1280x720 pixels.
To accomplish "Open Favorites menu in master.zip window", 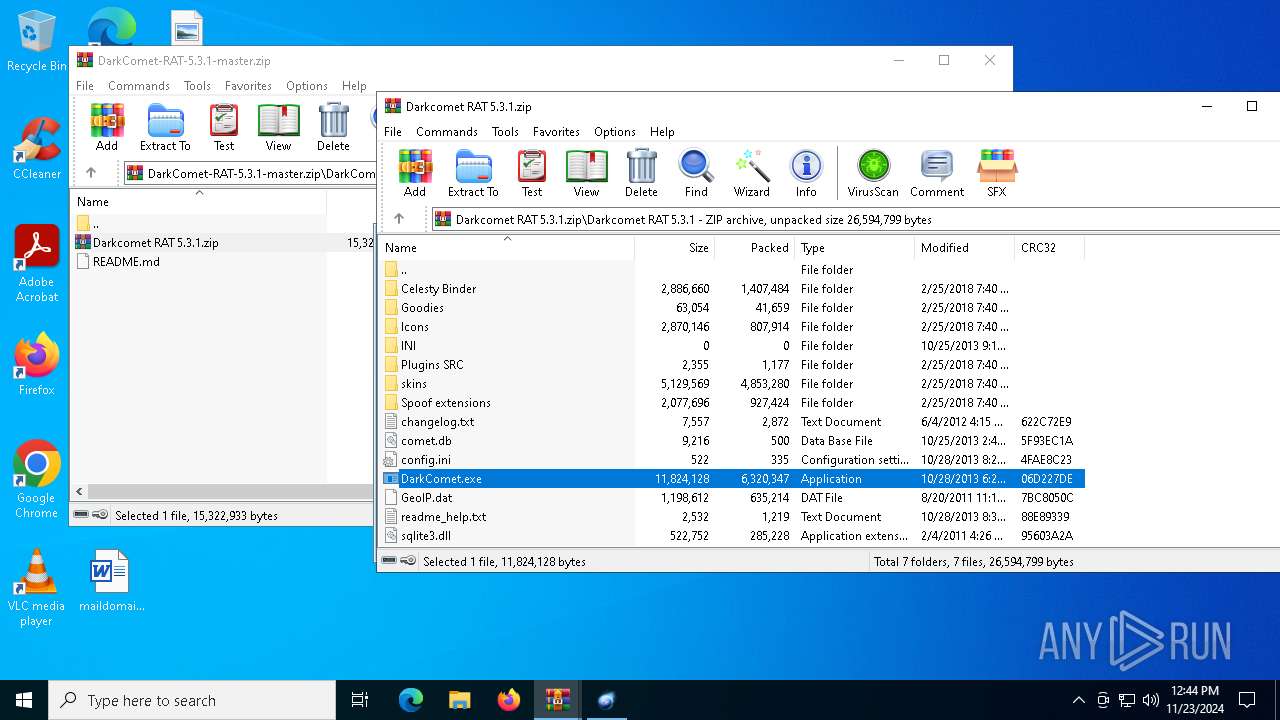I will pyautogui.click(x=248, y=86).
